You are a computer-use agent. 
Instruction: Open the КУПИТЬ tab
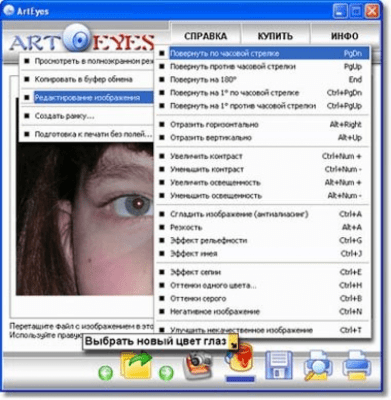pos(275,36)
